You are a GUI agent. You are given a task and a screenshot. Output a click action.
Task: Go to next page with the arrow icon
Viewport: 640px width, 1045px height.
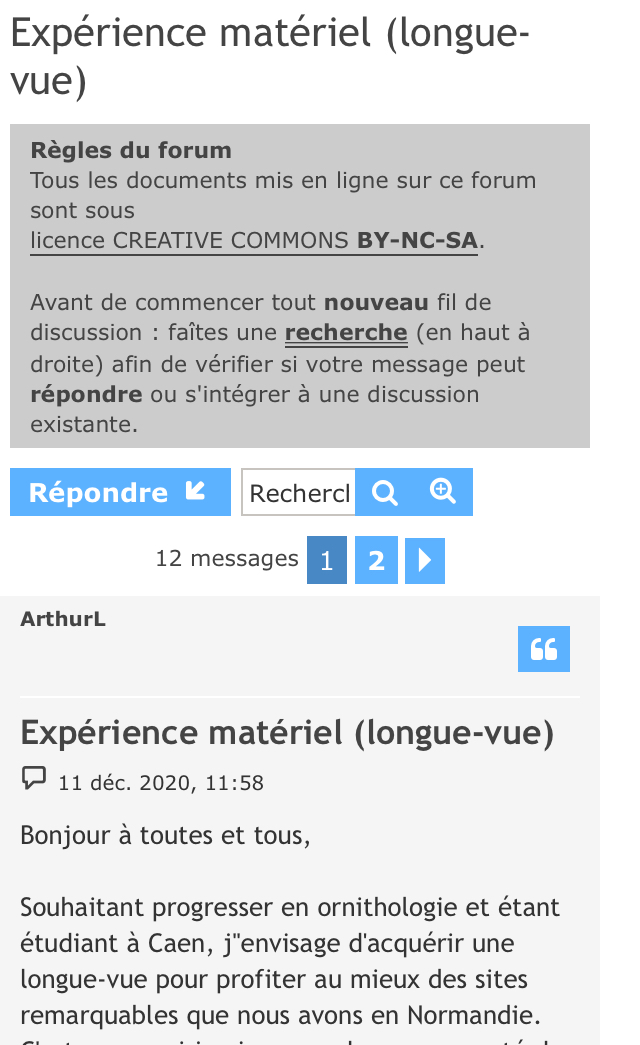[x=425, y=560]
